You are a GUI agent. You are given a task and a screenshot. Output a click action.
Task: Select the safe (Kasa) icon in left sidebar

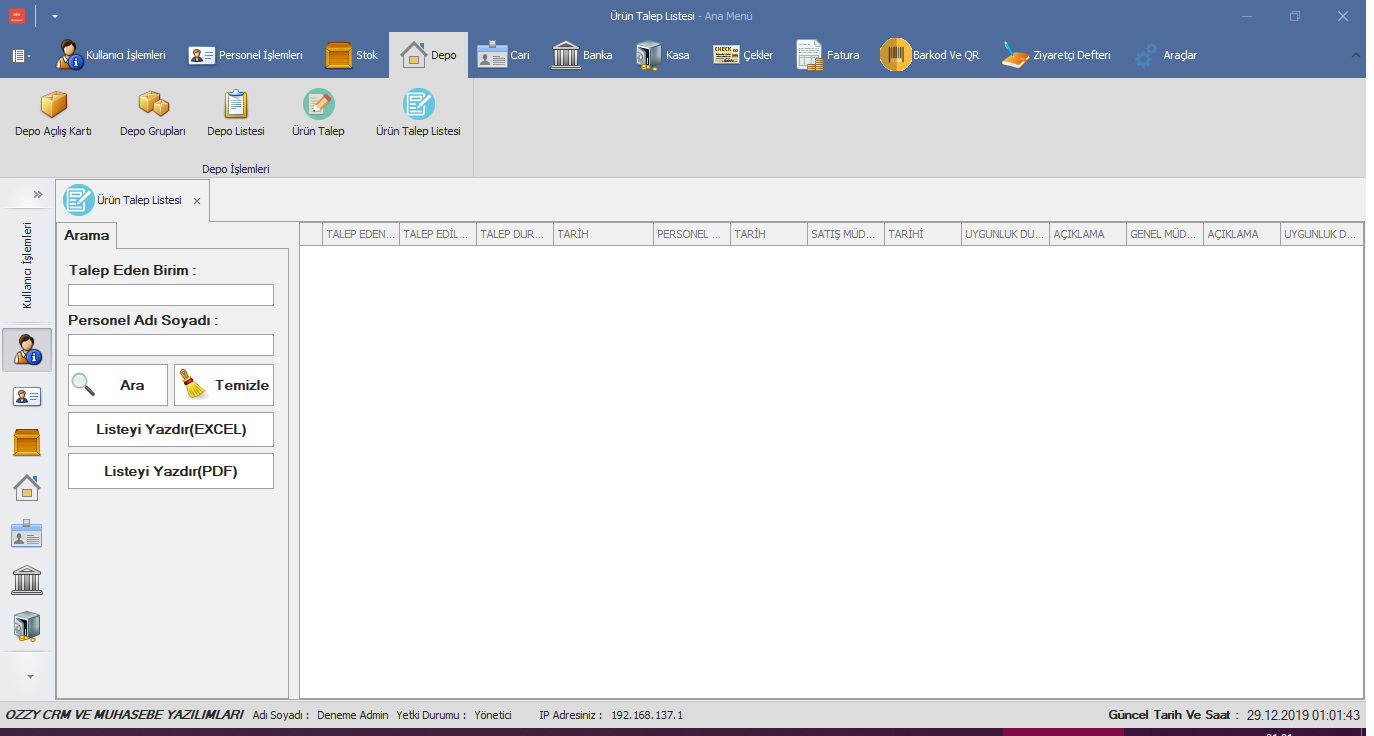coord(27,626)
